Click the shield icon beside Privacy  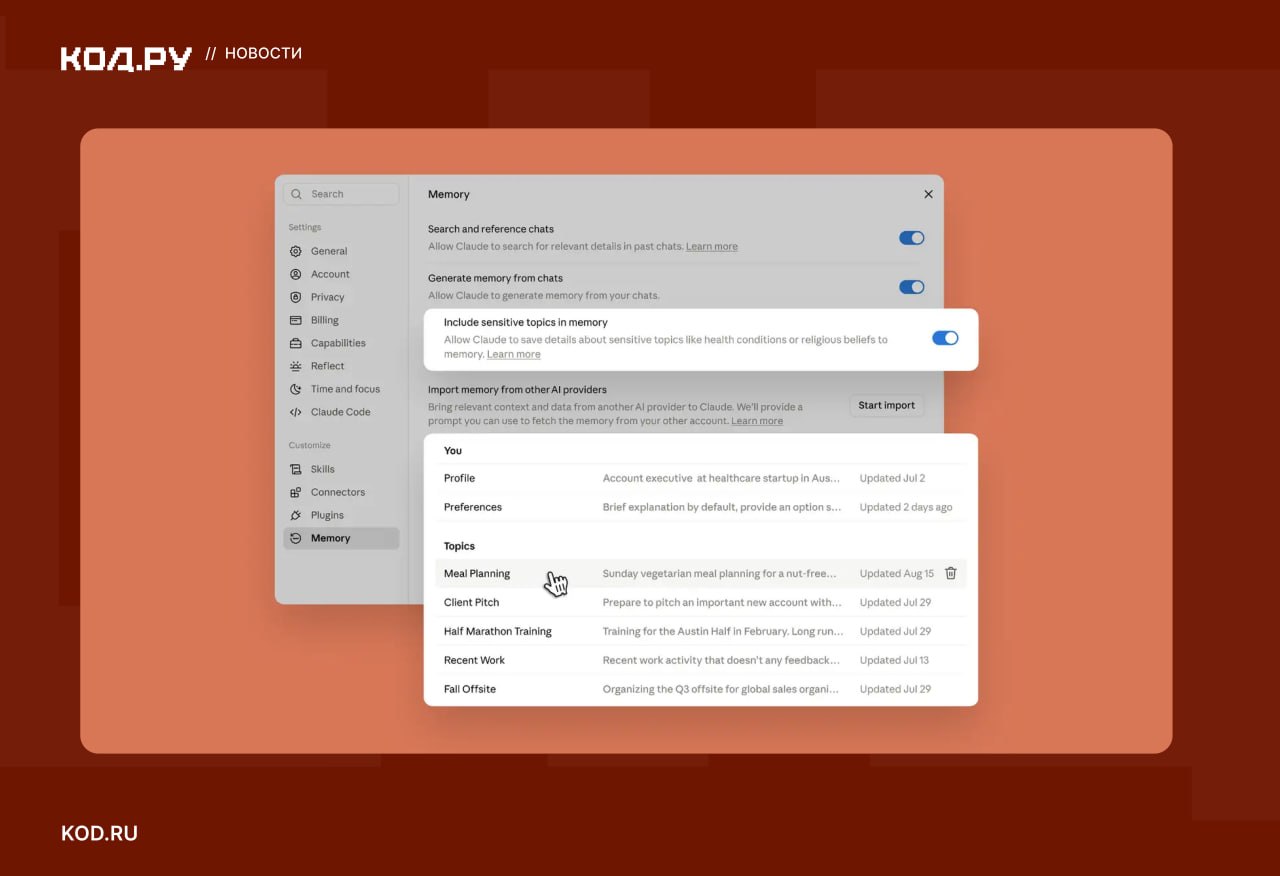click(x=295, y=297)
